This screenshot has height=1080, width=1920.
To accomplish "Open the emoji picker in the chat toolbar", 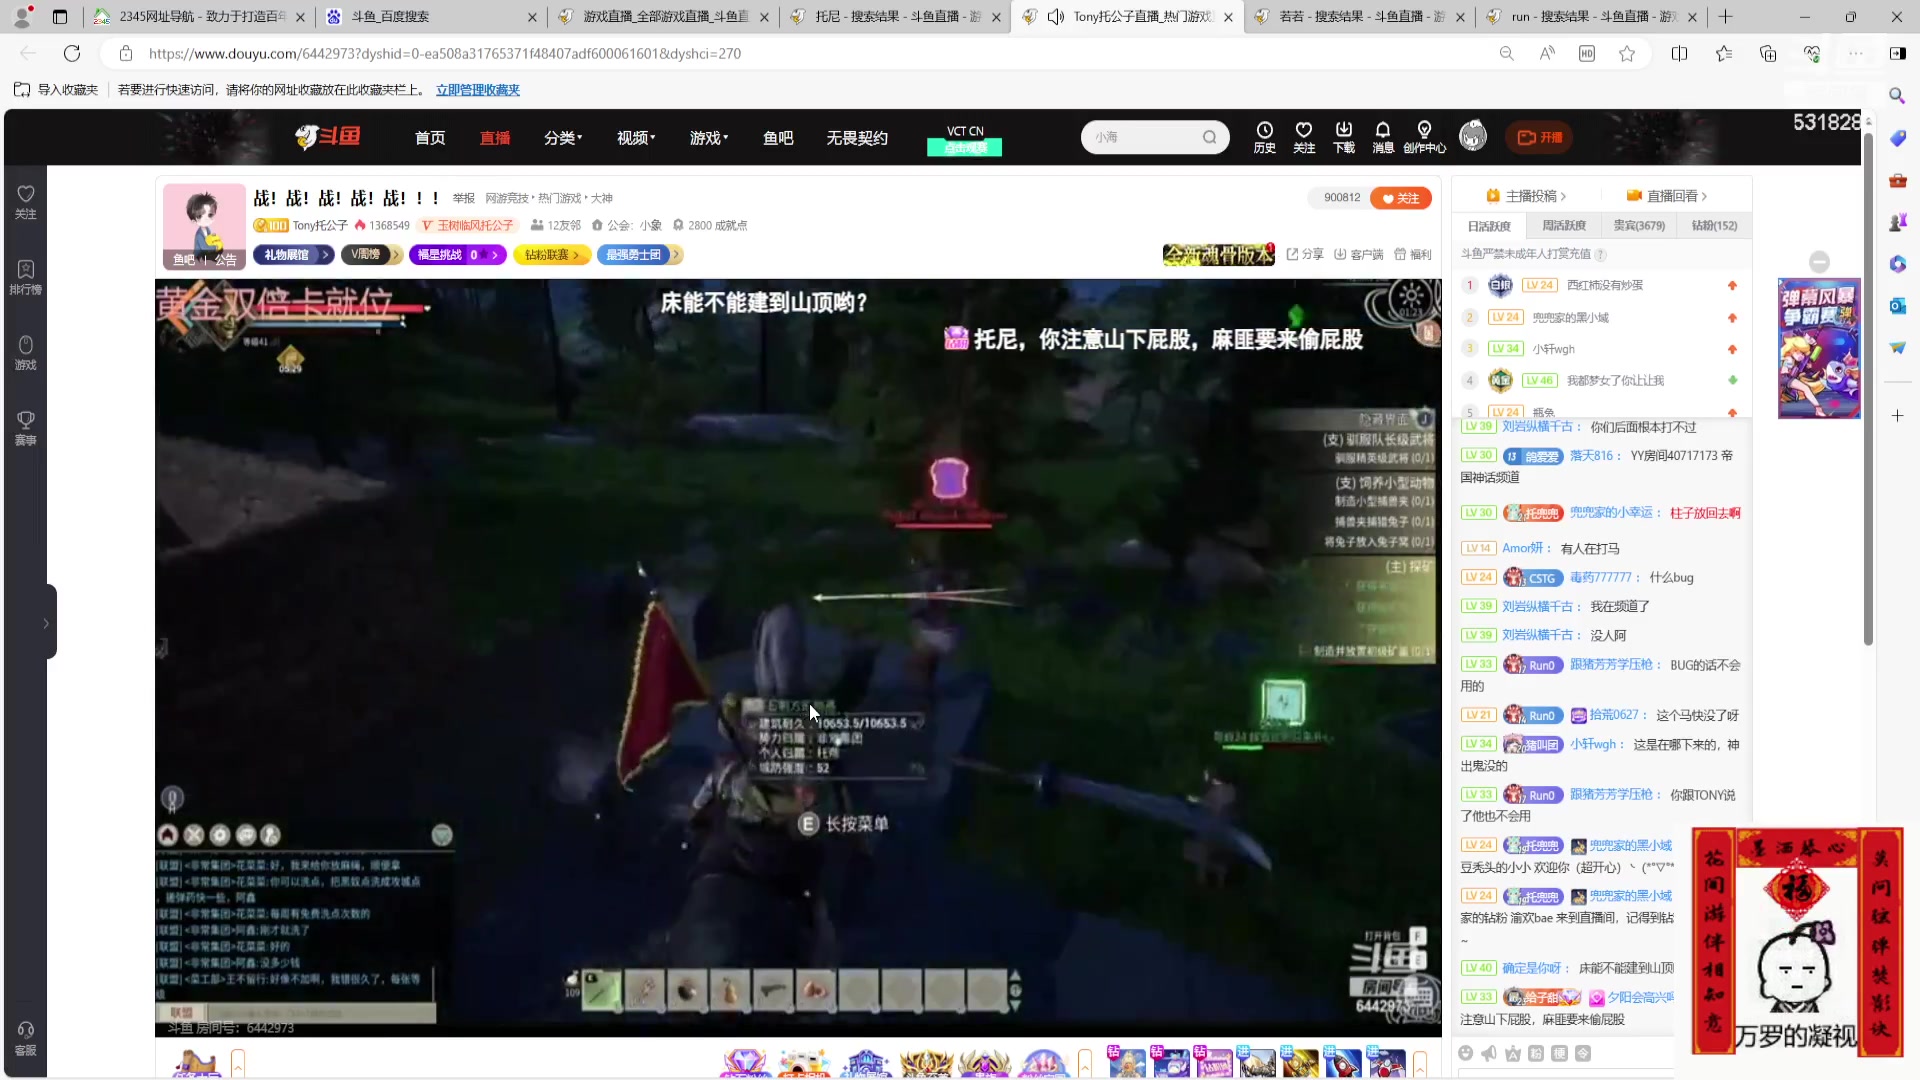I will click(1466, 1053).
